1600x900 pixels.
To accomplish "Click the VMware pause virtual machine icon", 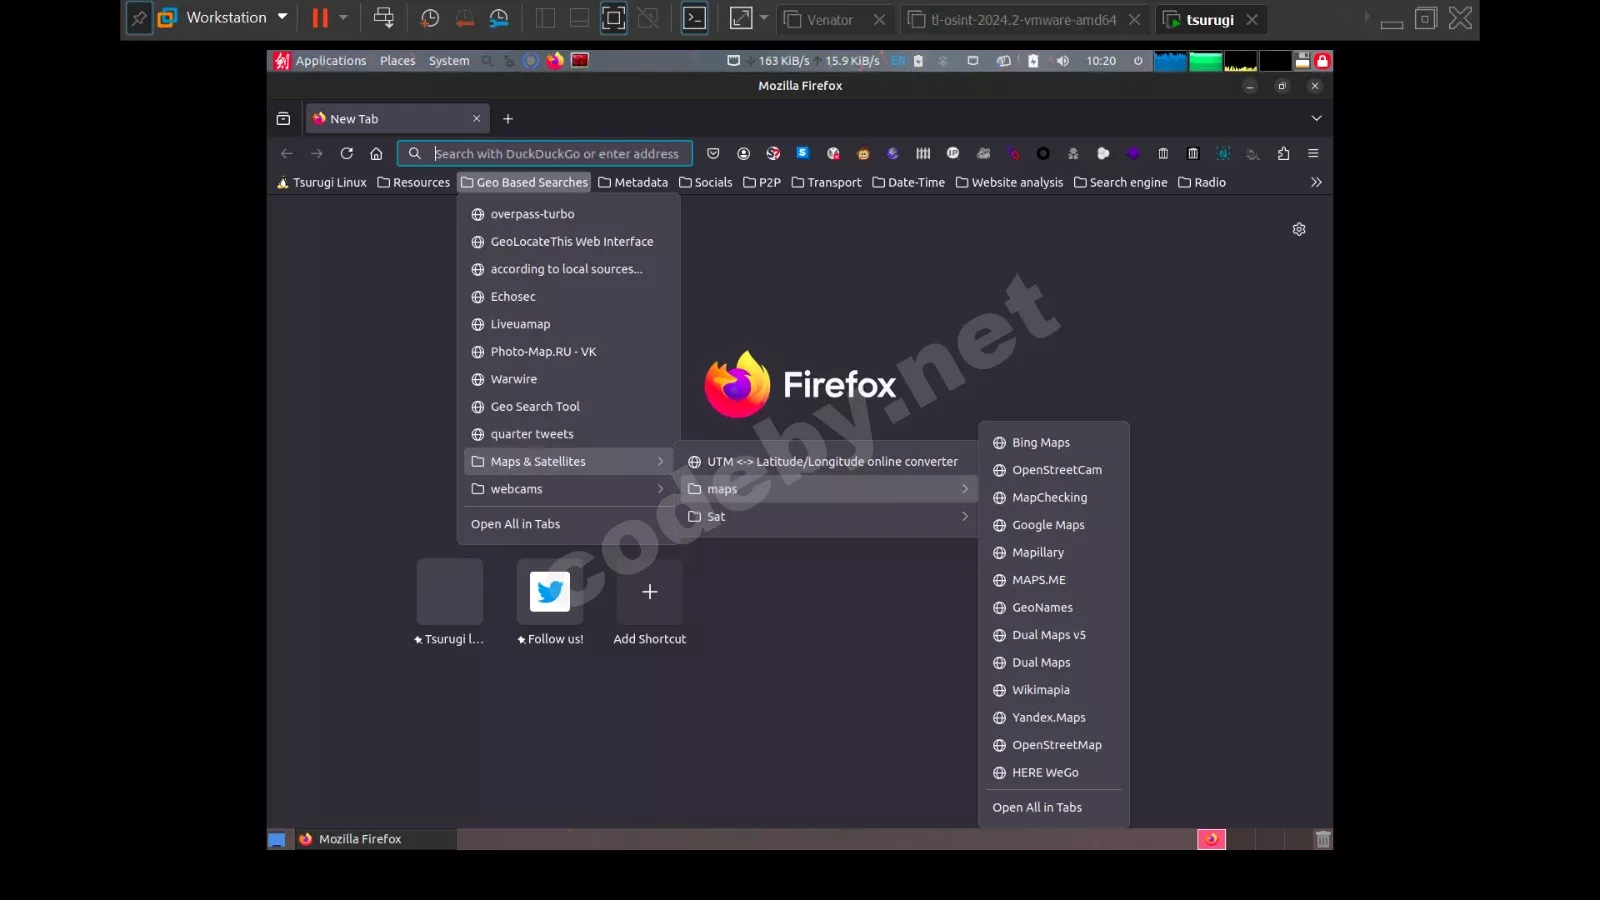I will point(320,18).
